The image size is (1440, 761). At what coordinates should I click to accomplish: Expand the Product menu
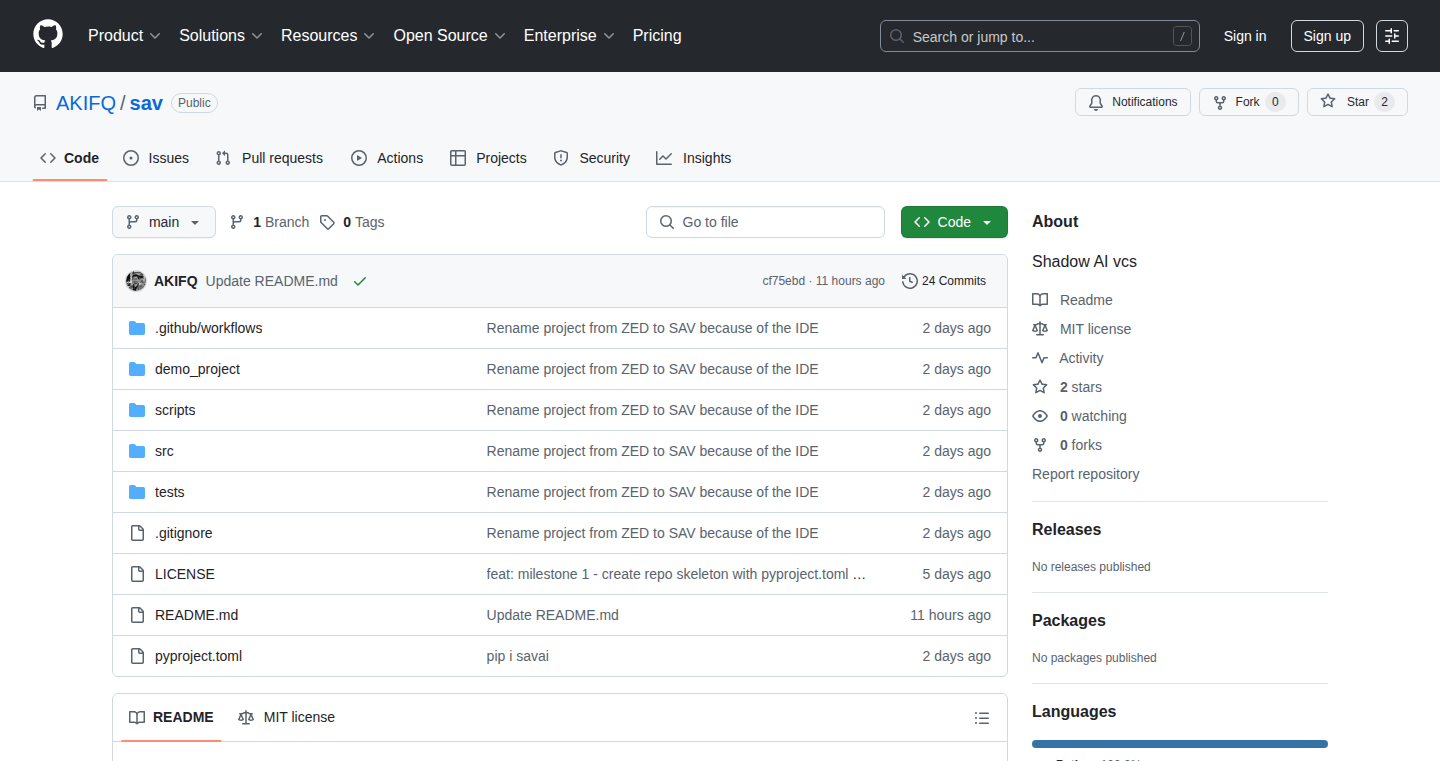pos(124,36)
